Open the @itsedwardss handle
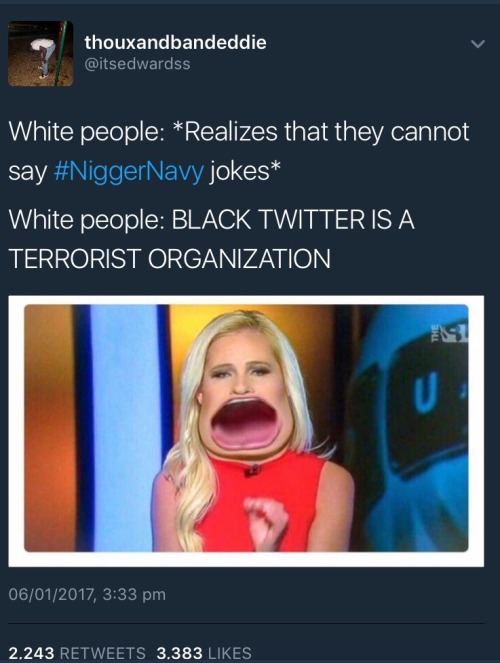Viewport: 500px width, 663px height. click(137, 64)
